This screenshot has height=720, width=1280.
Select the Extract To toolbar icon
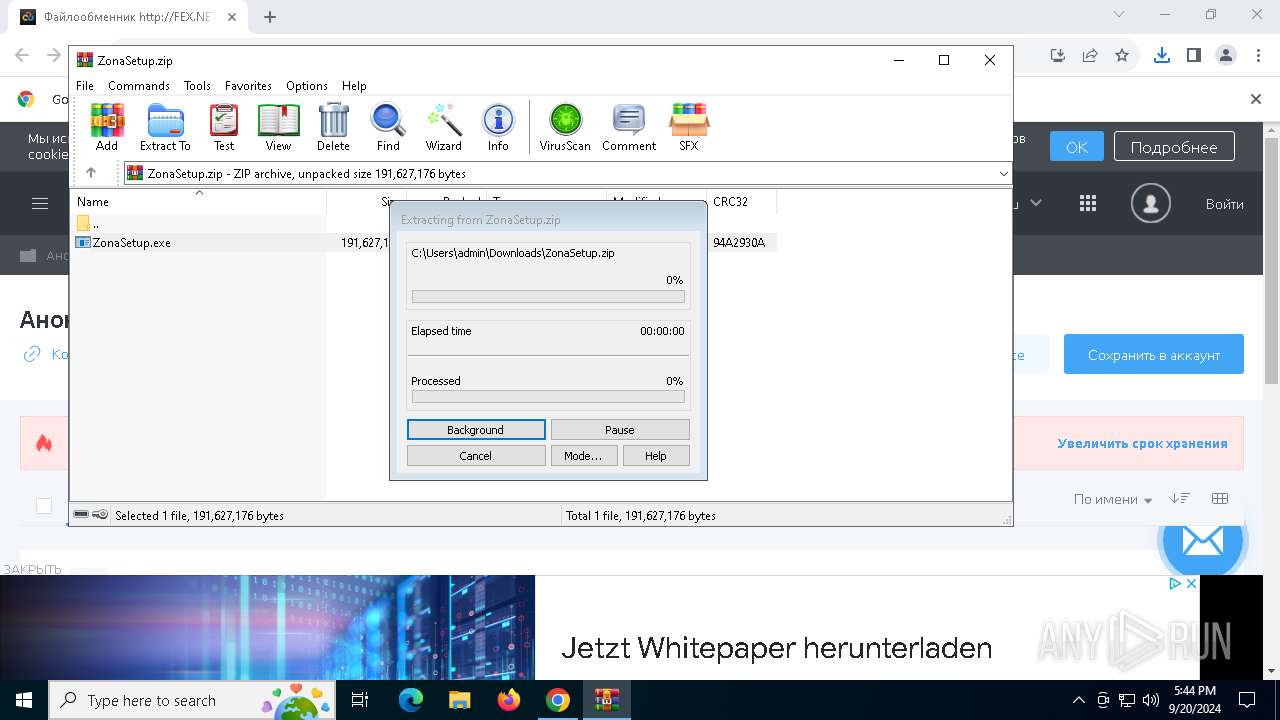[165, 127]
